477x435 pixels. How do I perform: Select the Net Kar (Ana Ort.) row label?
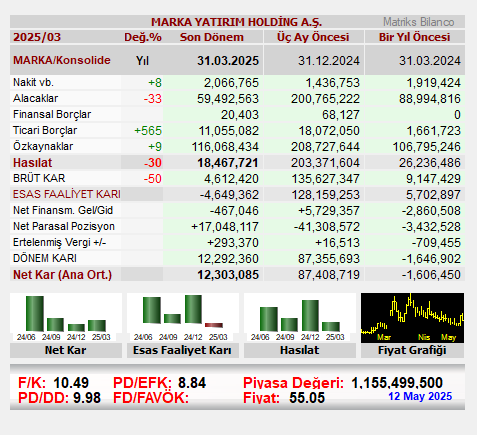pyautogui.click(x=62, y=275)
